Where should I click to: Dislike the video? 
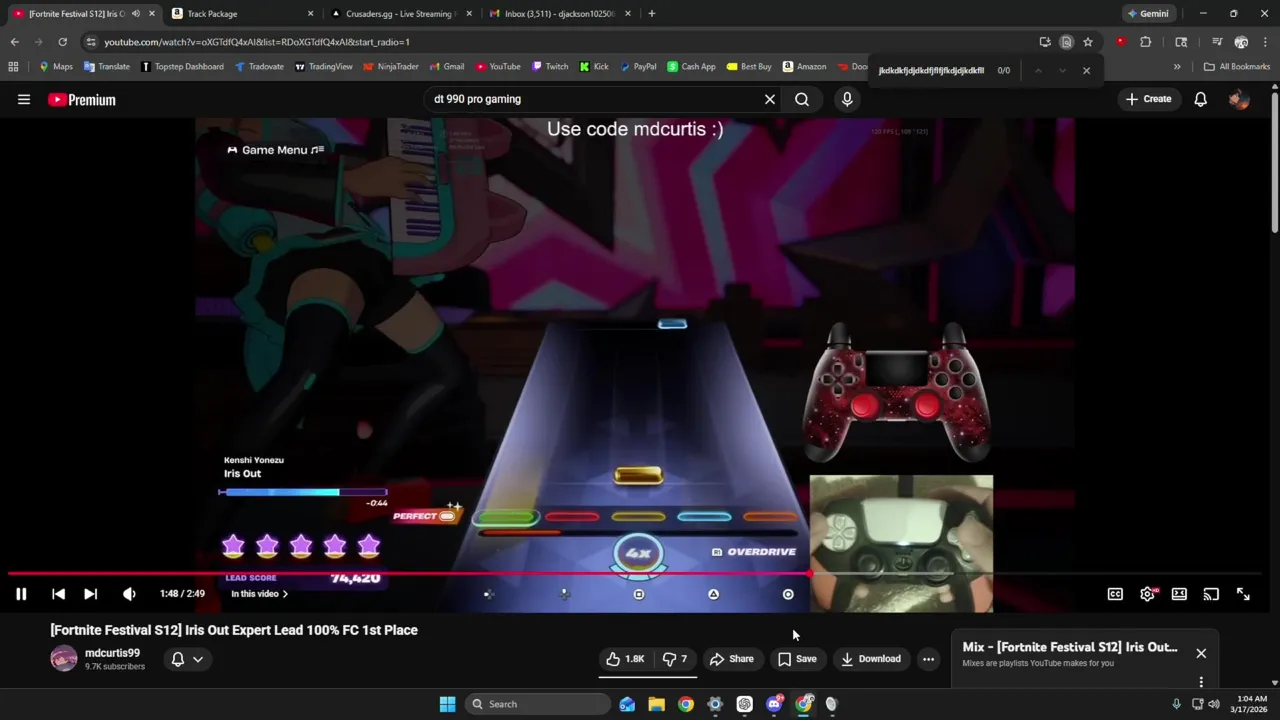(x=675, y=659)
